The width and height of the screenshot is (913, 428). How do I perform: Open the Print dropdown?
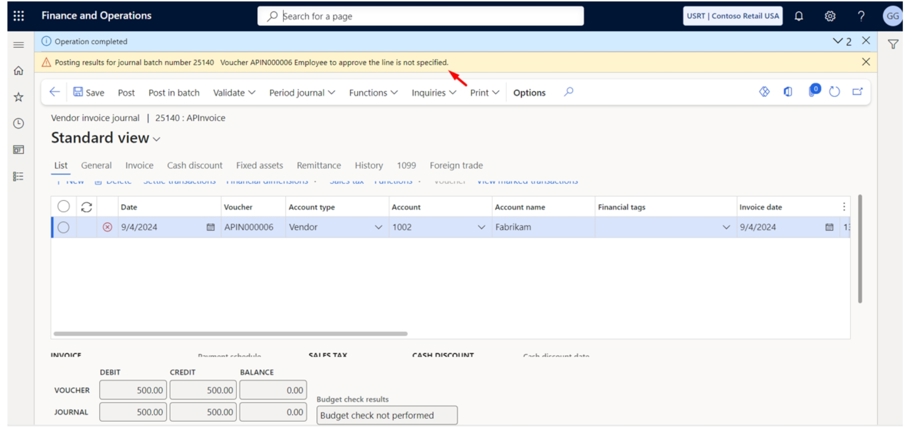(485, 93)
